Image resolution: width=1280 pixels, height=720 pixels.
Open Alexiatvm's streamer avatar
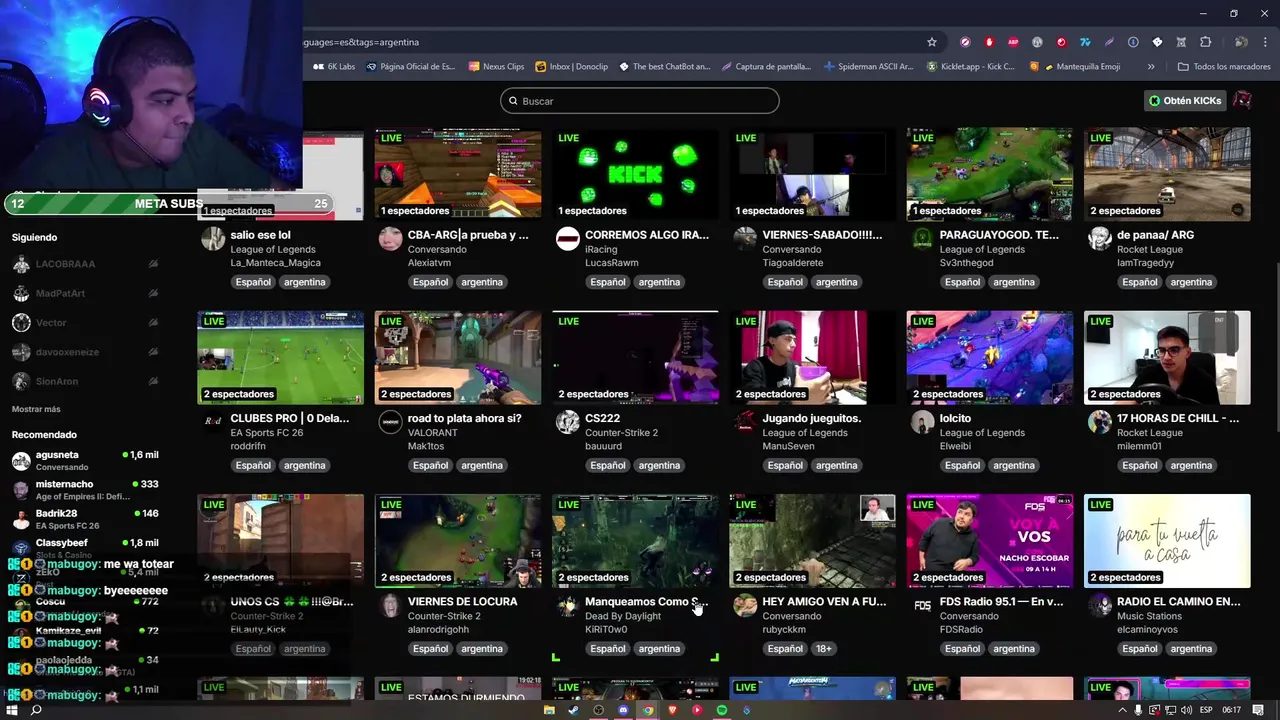click(390, 239)
